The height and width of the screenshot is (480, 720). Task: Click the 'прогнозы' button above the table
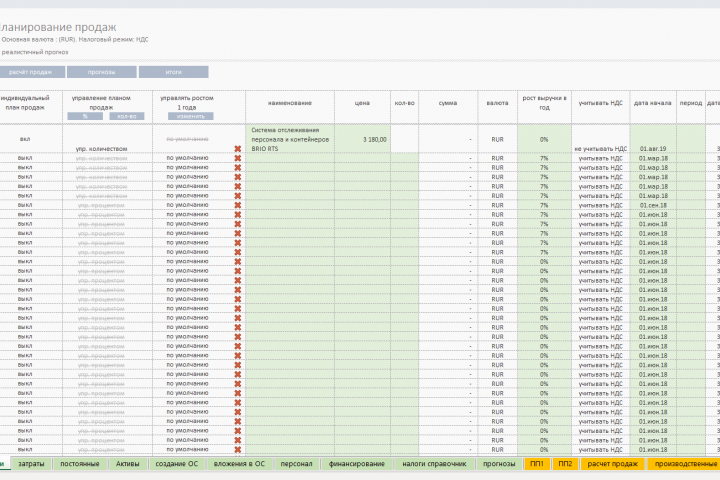[x=101, y=72]
